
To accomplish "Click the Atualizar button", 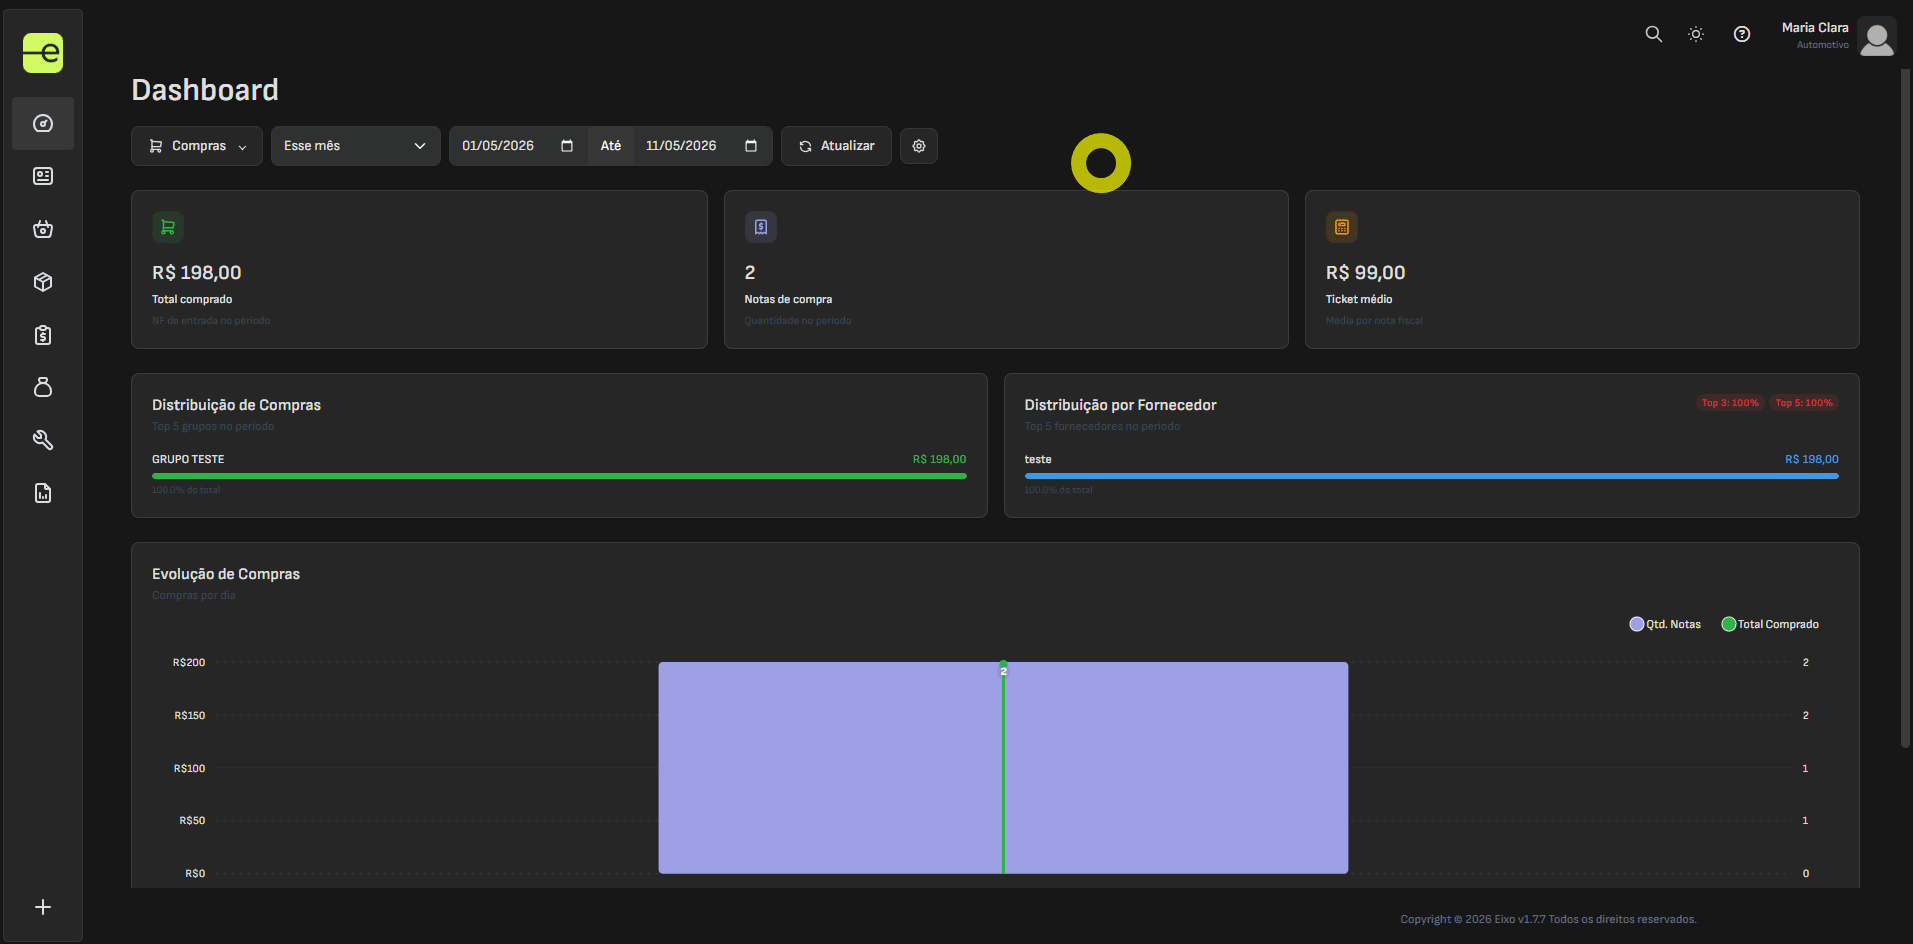I will click(836, 146).
